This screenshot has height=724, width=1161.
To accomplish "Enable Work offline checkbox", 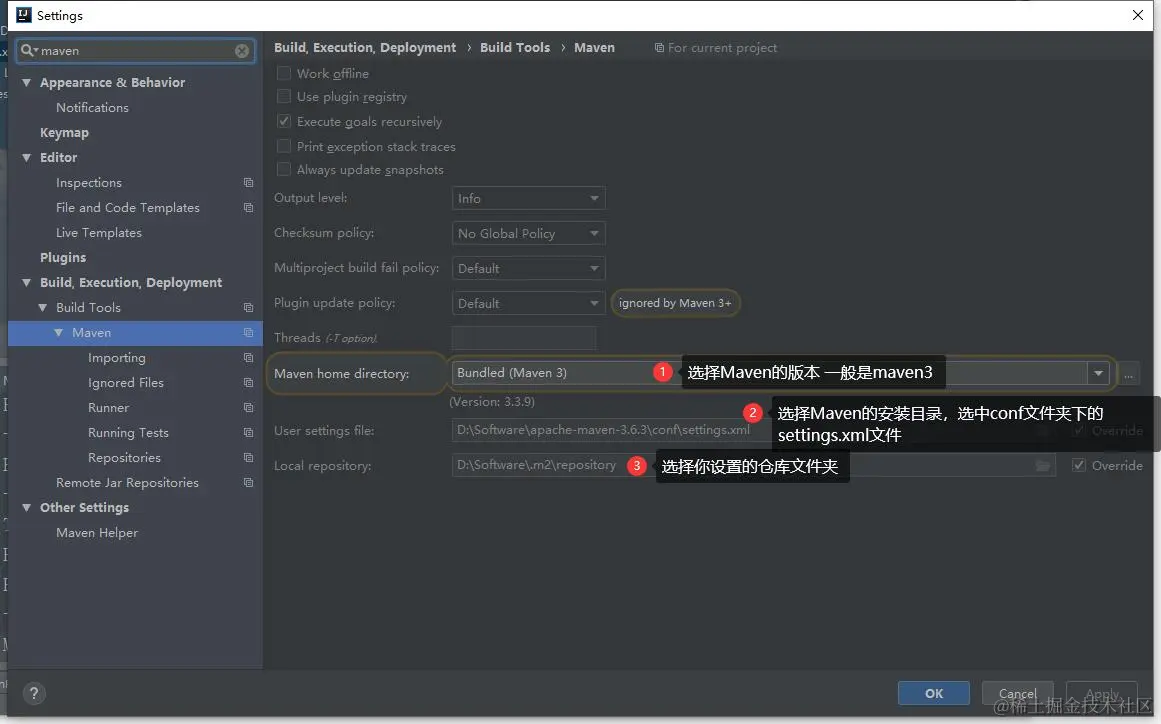I will click(x=284, y=73).
